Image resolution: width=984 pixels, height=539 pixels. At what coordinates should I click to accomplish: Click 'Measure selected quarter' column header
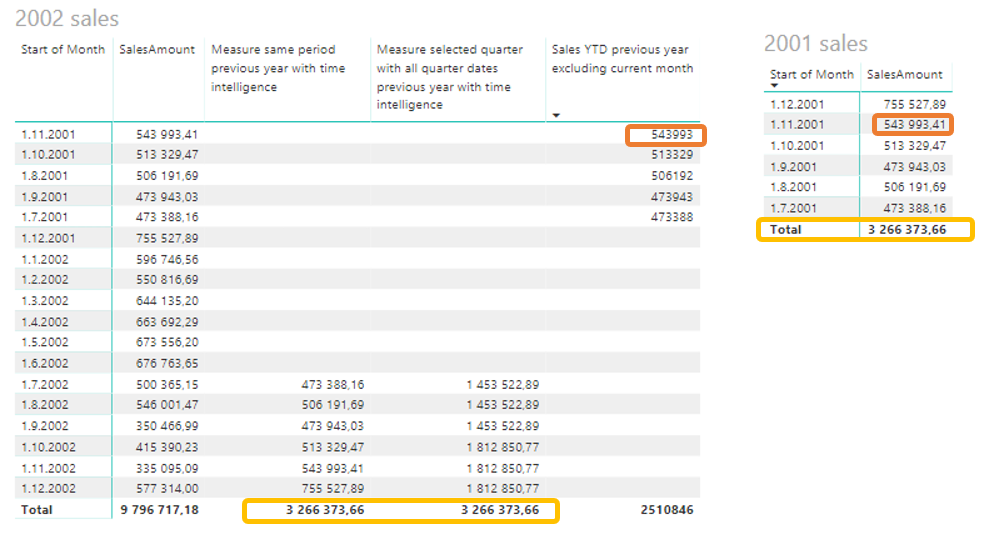(449, 77)
